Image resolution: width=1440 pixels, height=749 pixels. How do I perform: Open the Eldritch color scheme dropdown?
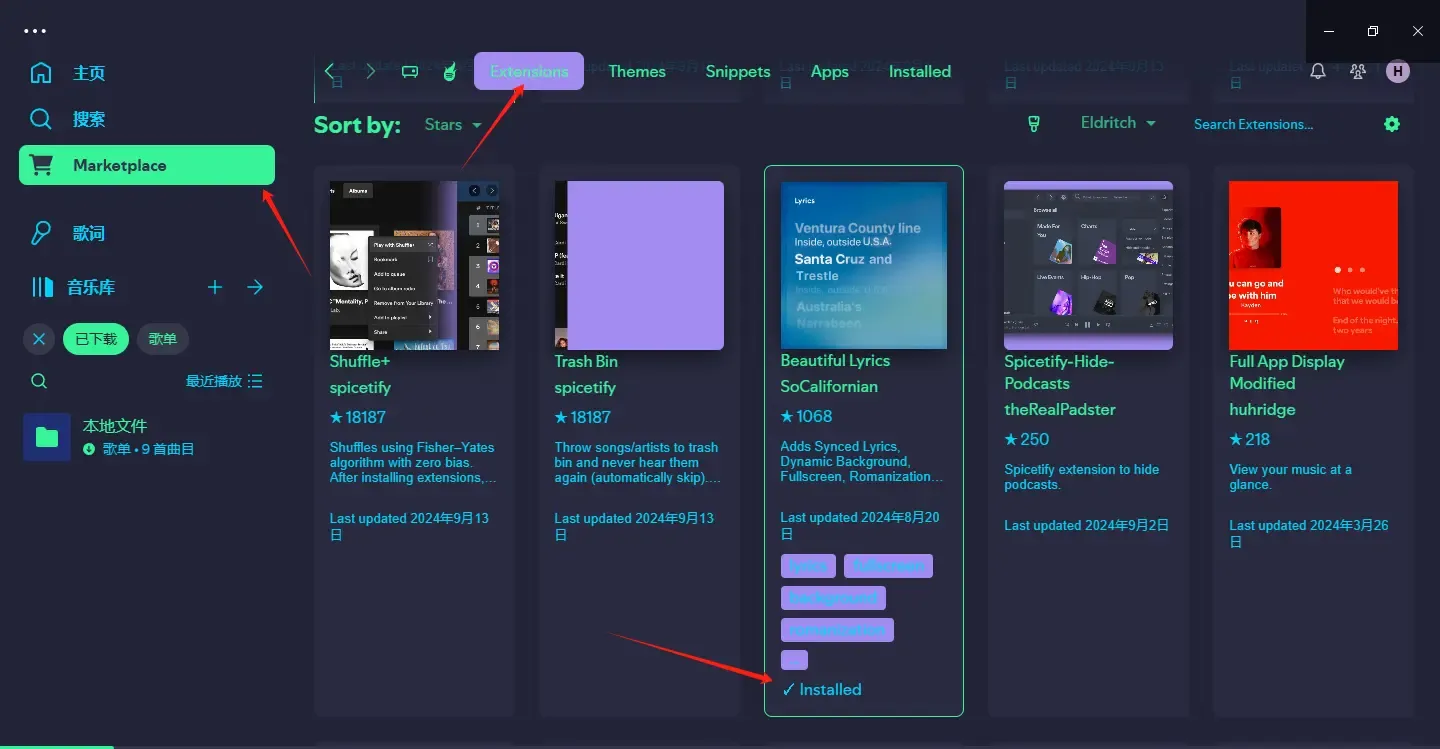(1118, 123)
